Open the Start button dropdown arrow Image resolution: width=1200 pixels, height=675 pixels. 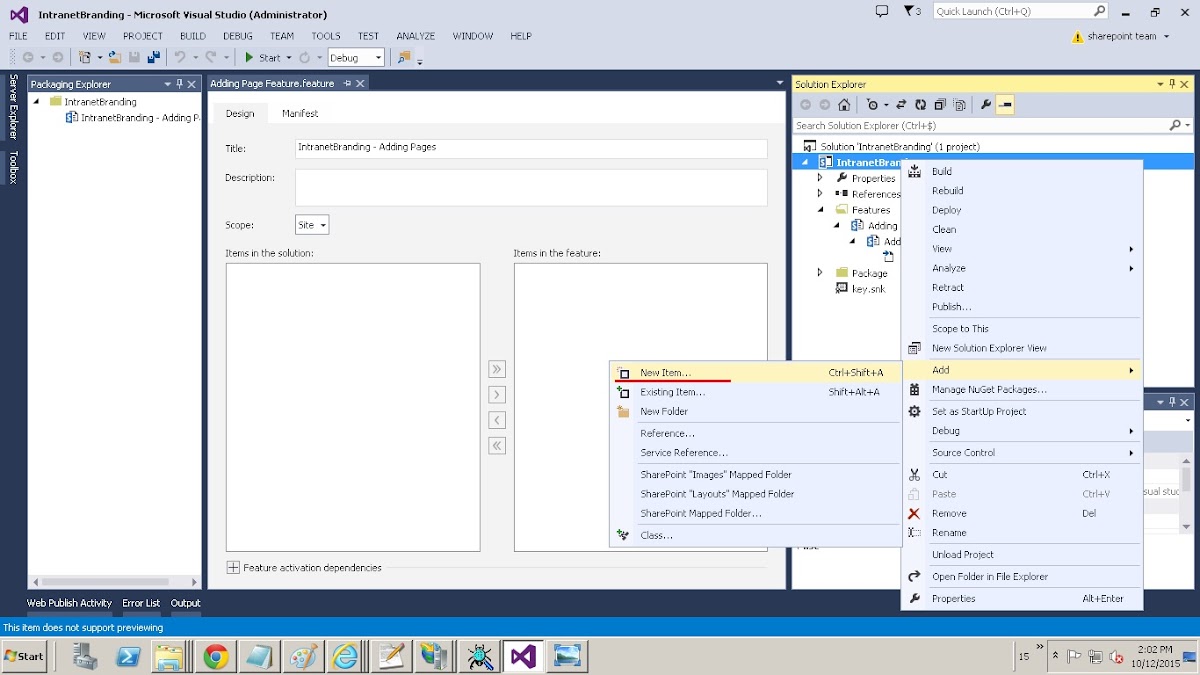click(x=289, y=58)
